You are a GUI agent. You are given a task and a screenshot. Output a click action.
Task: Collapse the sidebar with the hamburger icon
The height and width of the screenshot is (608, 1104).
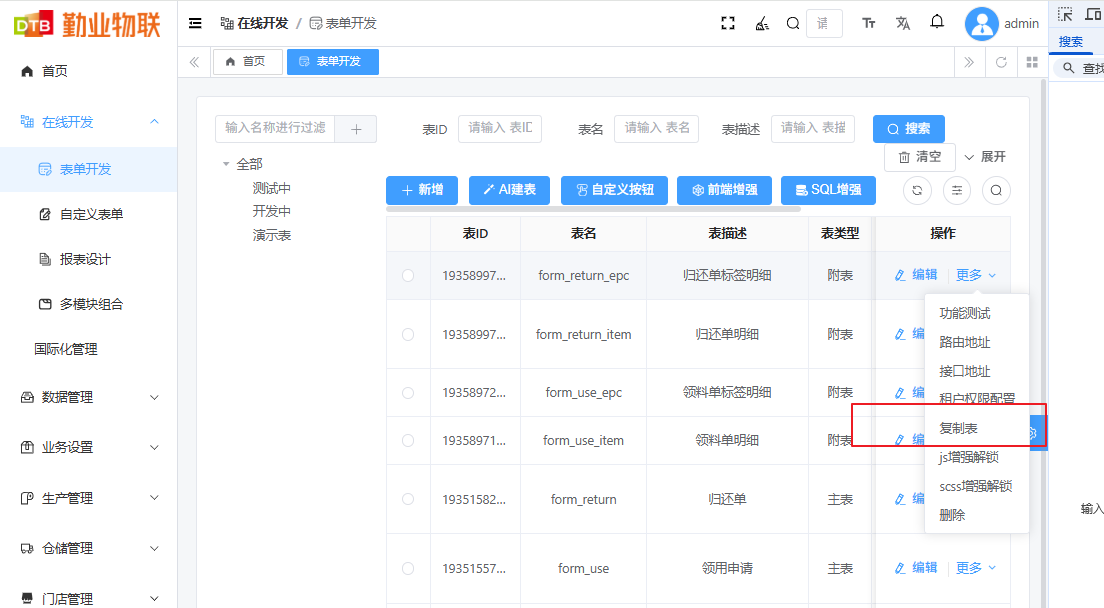(x=195, y=23)
